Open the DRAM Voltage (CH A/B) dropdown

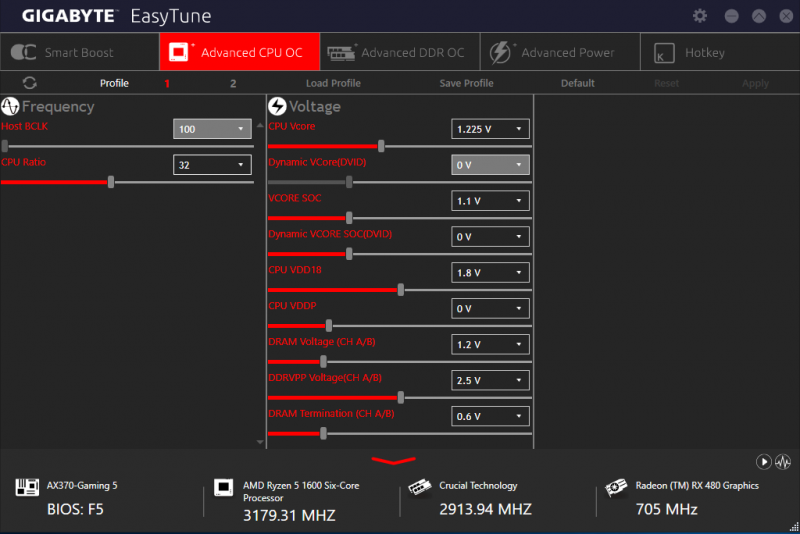[x=490, y=344]
